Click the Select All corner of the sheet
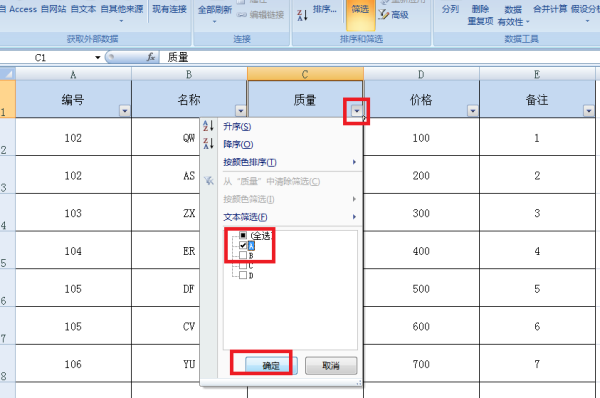Screen dimensions: 600x398 click(x=8, y=73)
